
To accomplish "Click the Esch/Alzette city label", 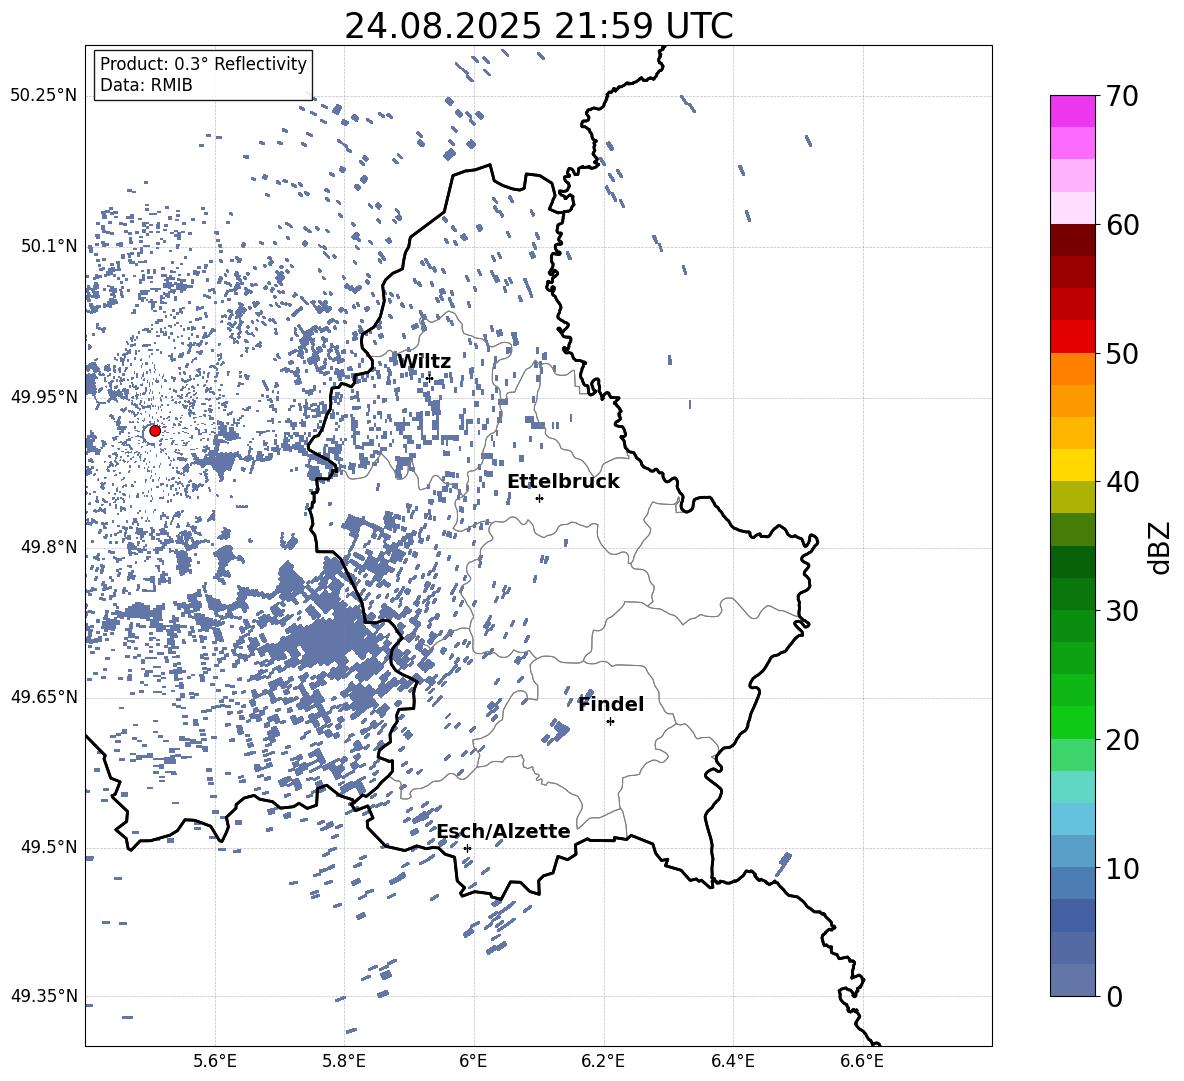I will [503, 831].
